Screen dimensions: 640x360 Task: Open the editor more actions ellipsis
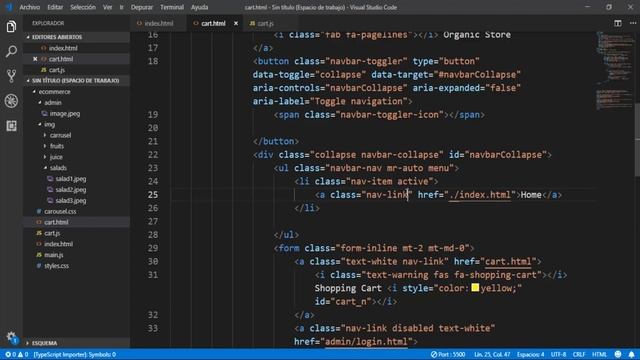633,23
